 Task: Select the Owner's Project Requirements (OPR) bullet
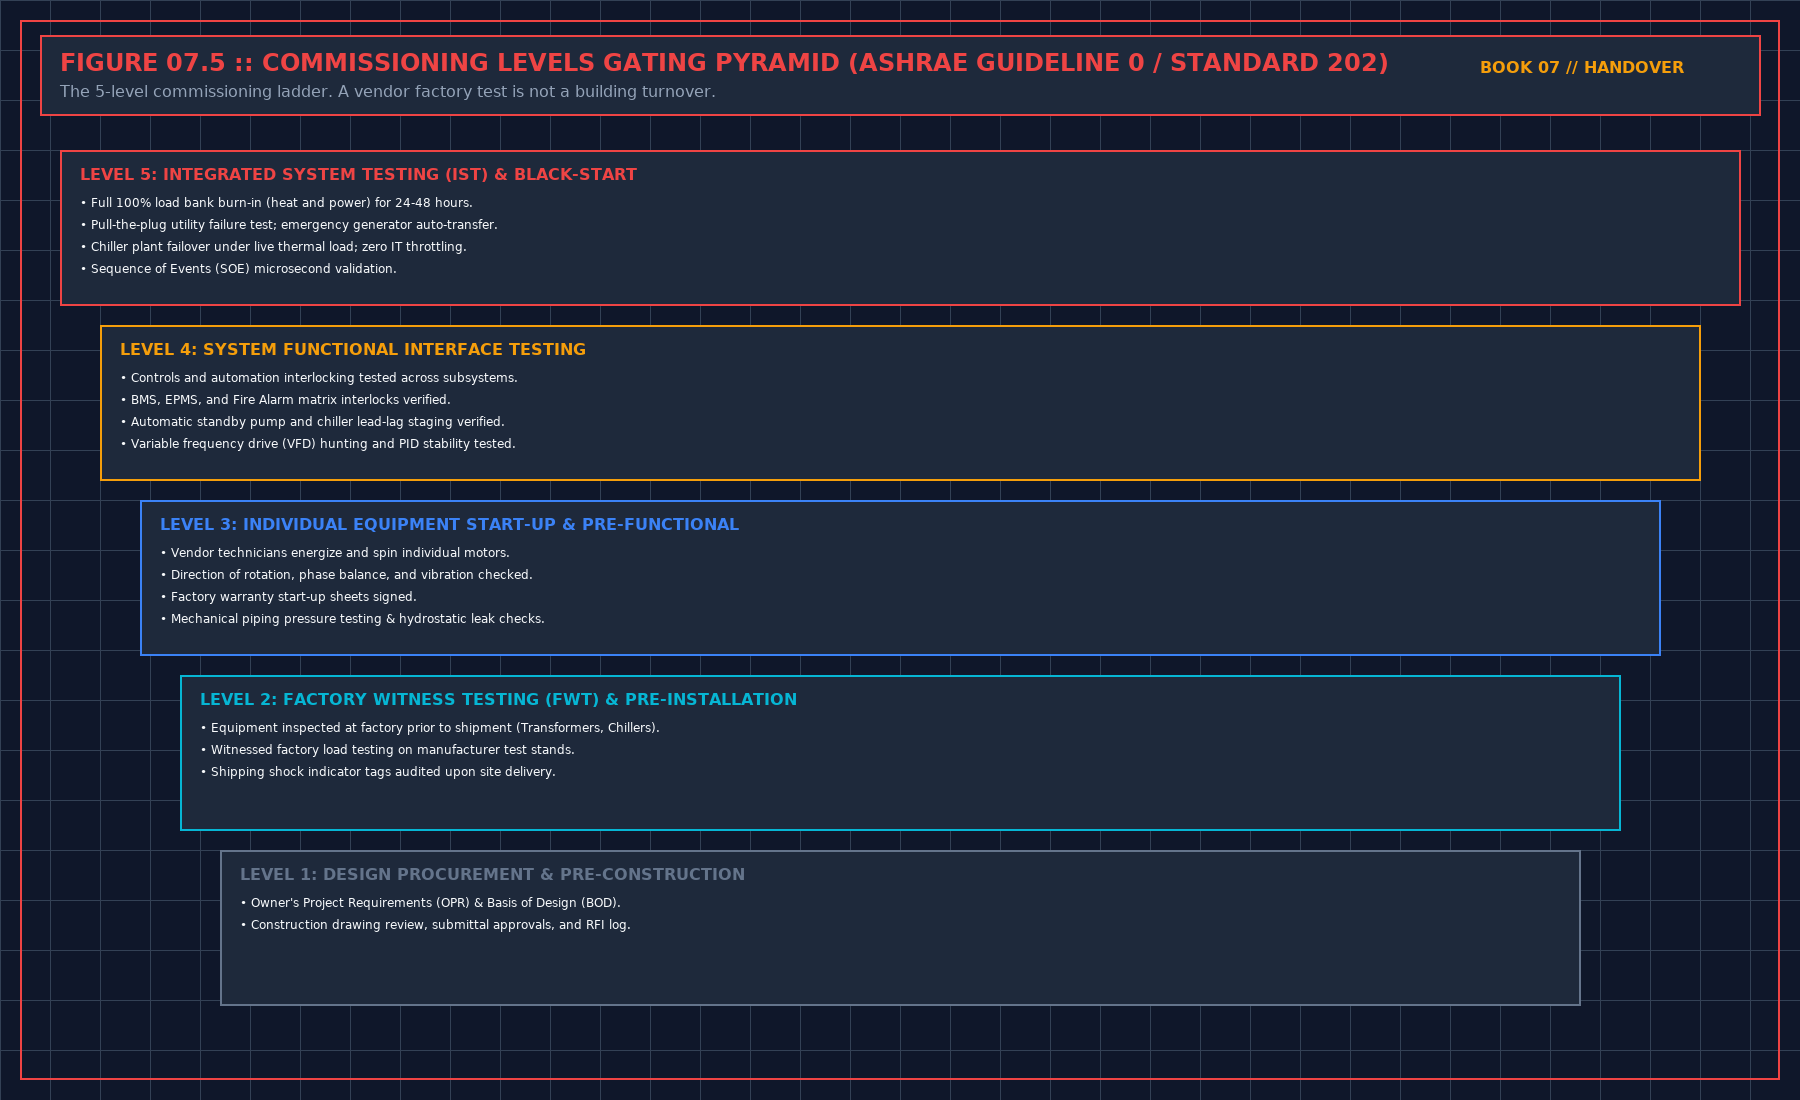pos(430,903)
